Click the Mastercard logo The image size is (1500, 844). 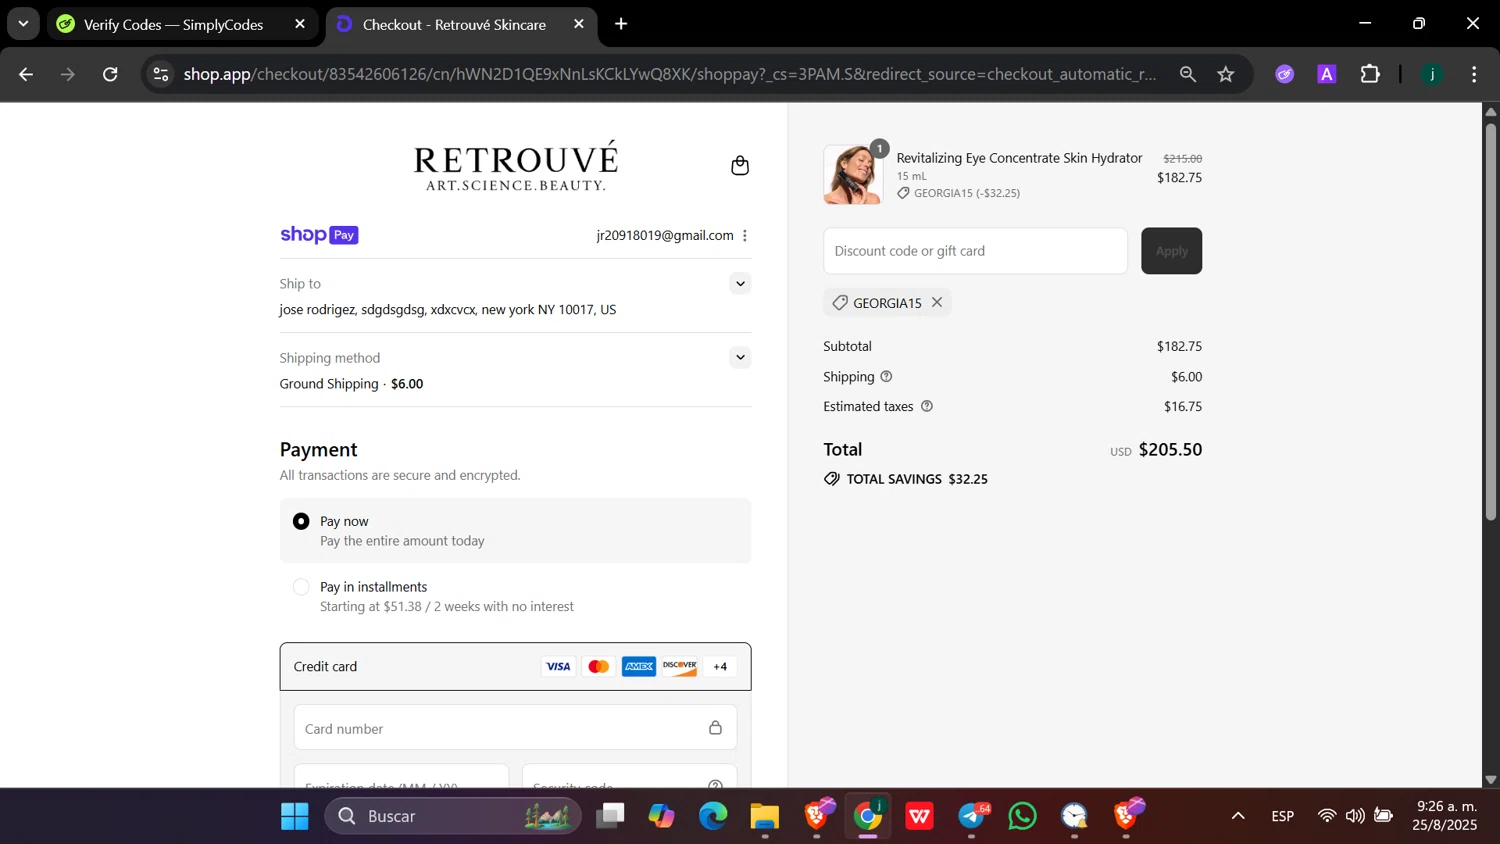(x=598, y=667)
